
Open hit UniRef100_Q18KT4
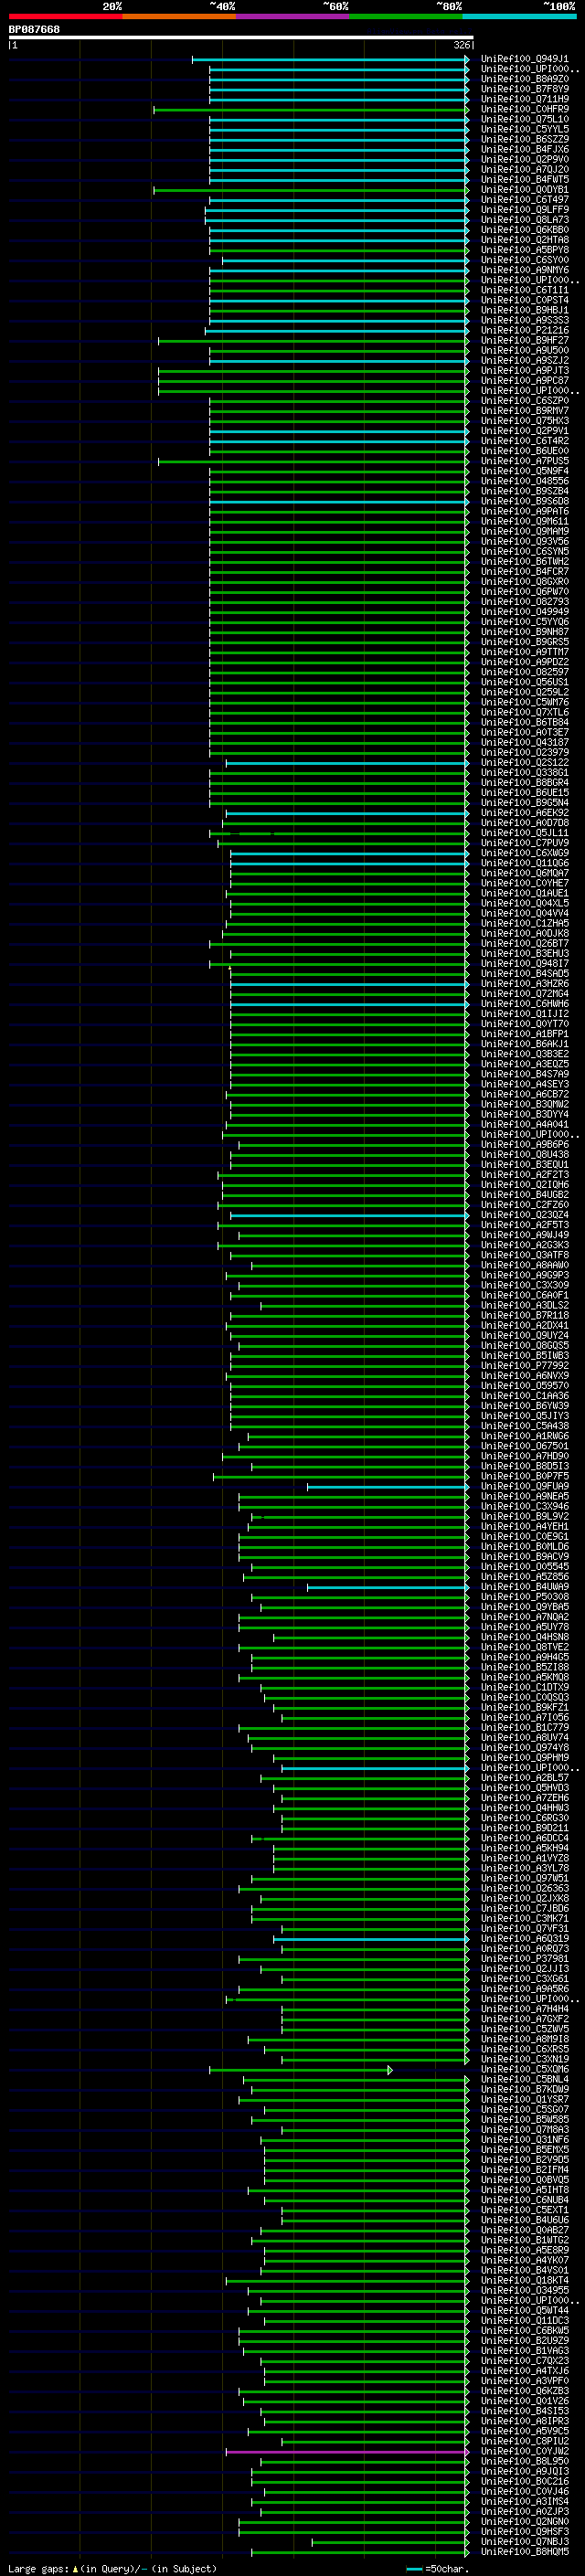point(525,2280)
